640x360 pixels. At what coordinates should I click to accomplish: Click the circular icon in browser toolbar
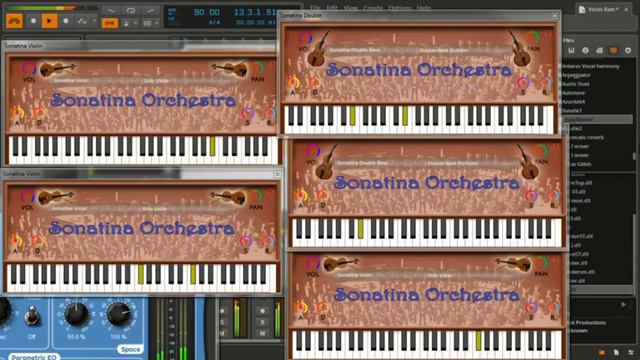(628, 50)
